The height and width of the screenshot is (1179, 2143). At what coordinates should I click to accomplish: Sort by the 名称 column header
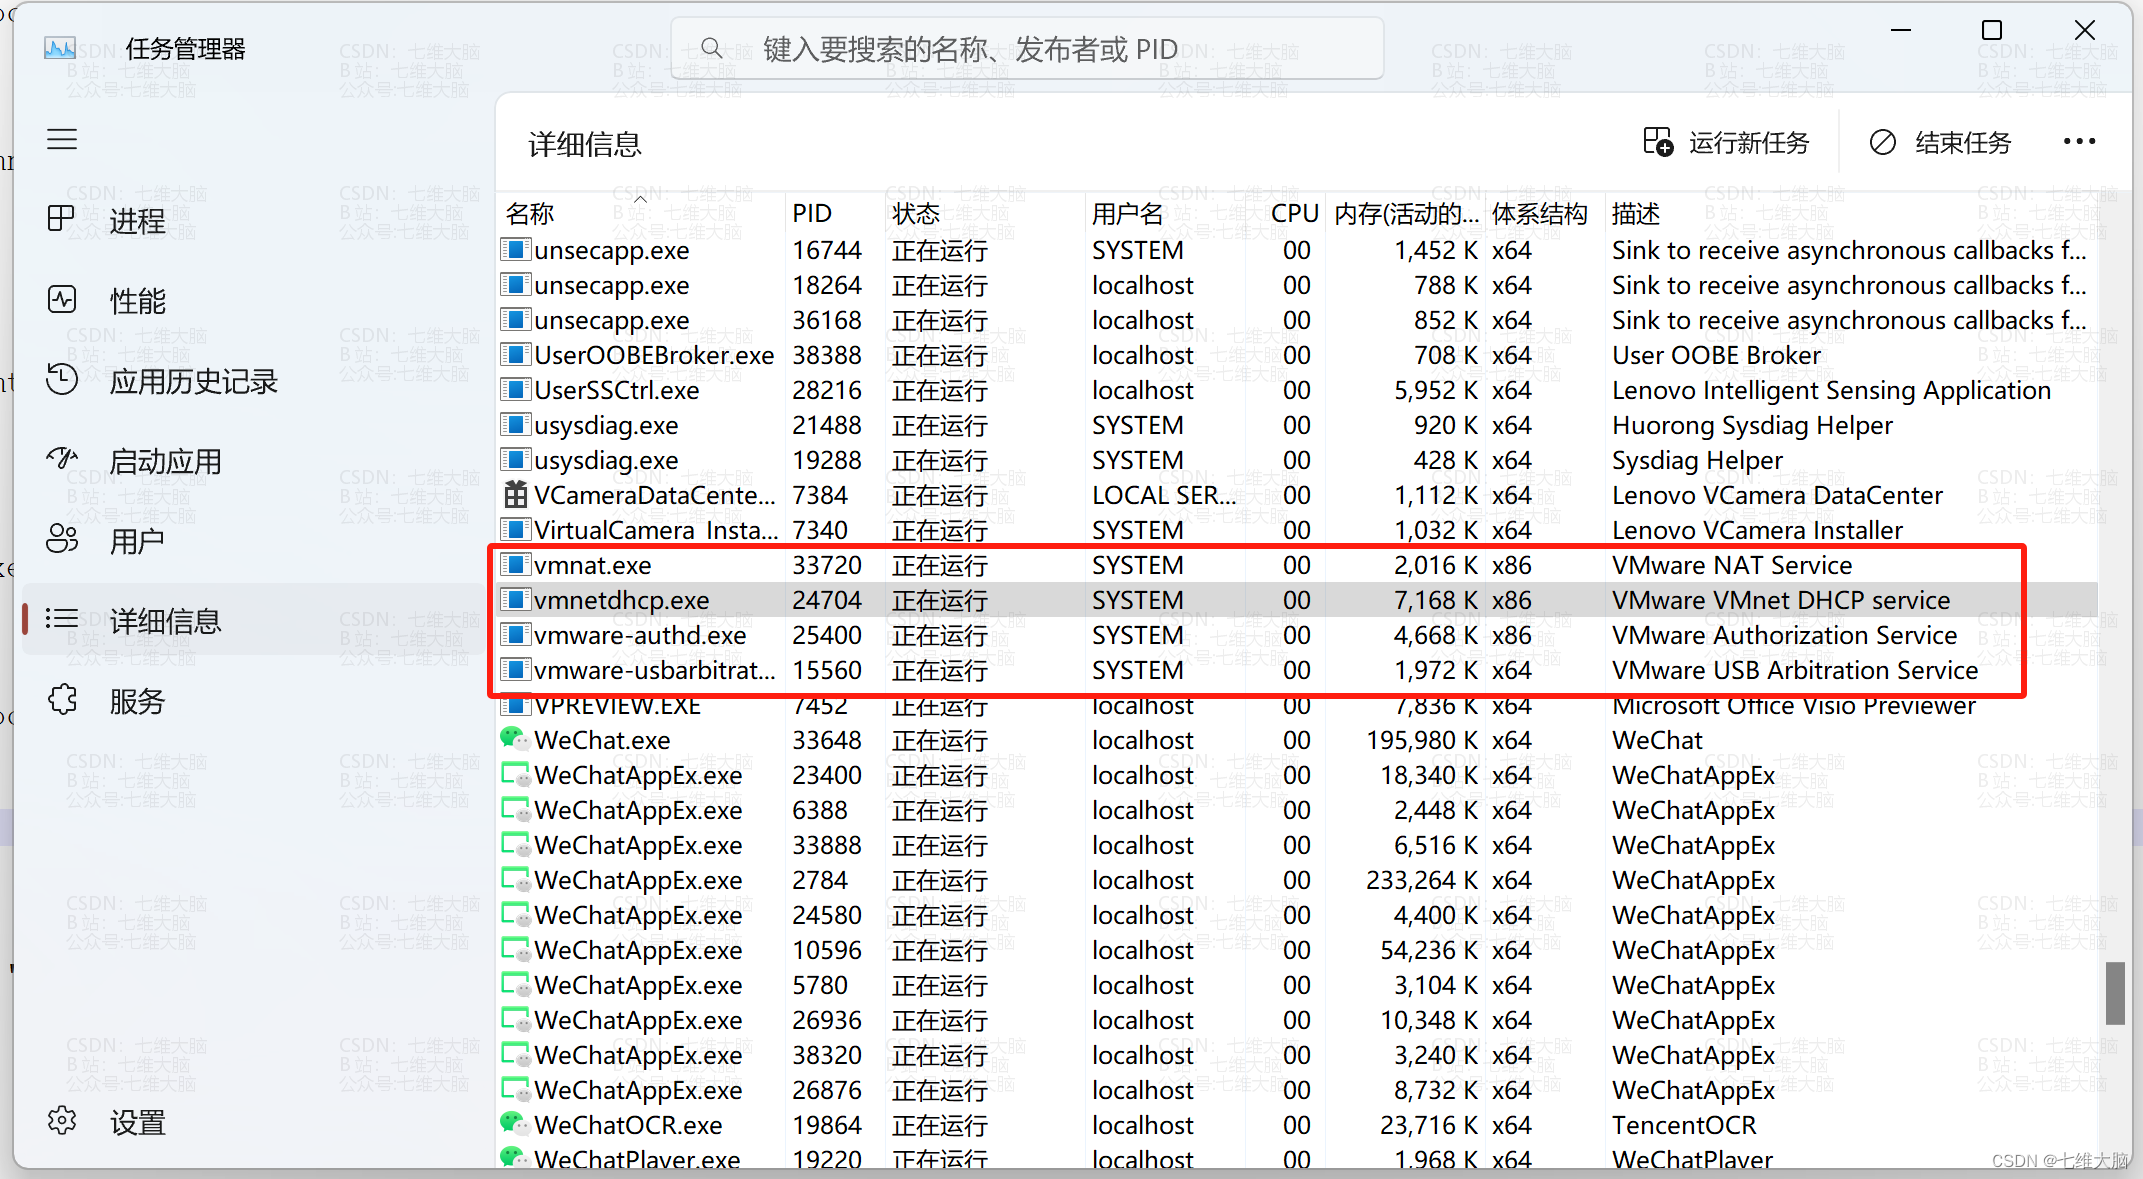pyautogui.click(x=531, y=213)
